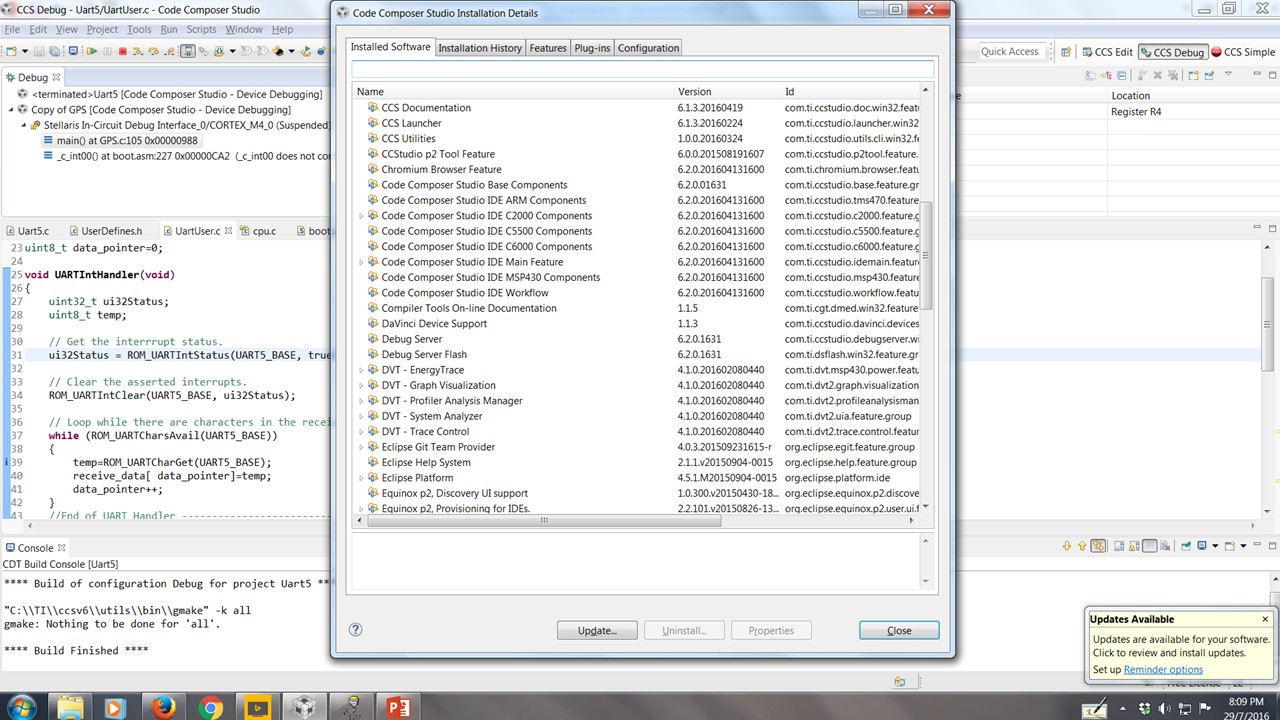Expand the Eclipse Platform entry
Viewport: 1280px width, 720px height.
pyautogui.click(x=361, y=478)
